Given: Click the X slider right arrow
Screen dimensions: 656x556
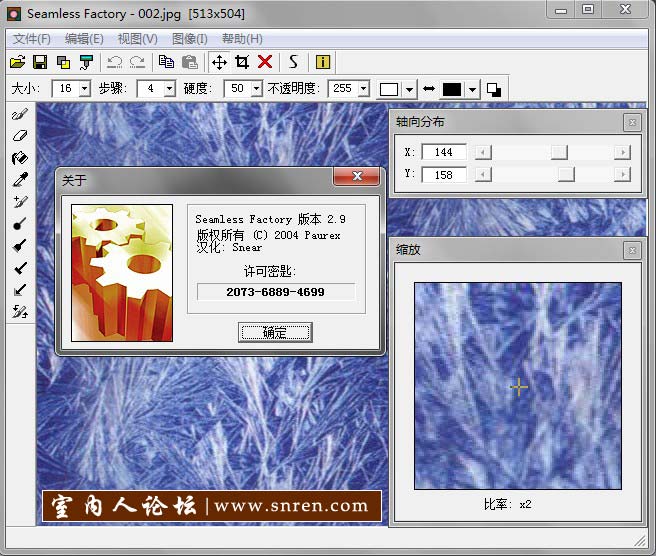Looking at the screenshot, I should point(623,152).
